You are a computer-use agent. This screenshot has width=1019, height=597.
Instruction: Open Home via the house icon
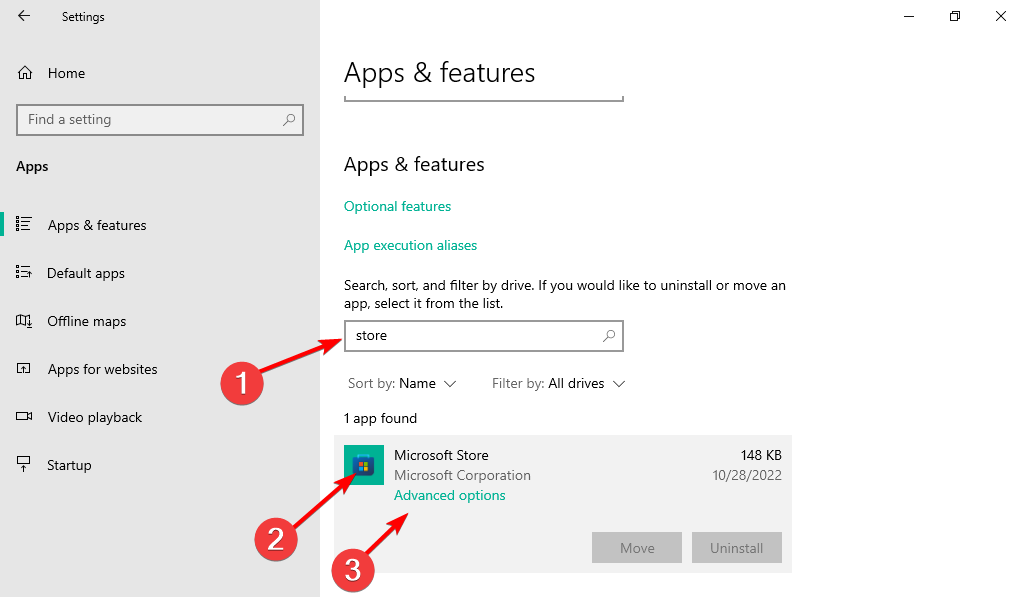[25, 73]
